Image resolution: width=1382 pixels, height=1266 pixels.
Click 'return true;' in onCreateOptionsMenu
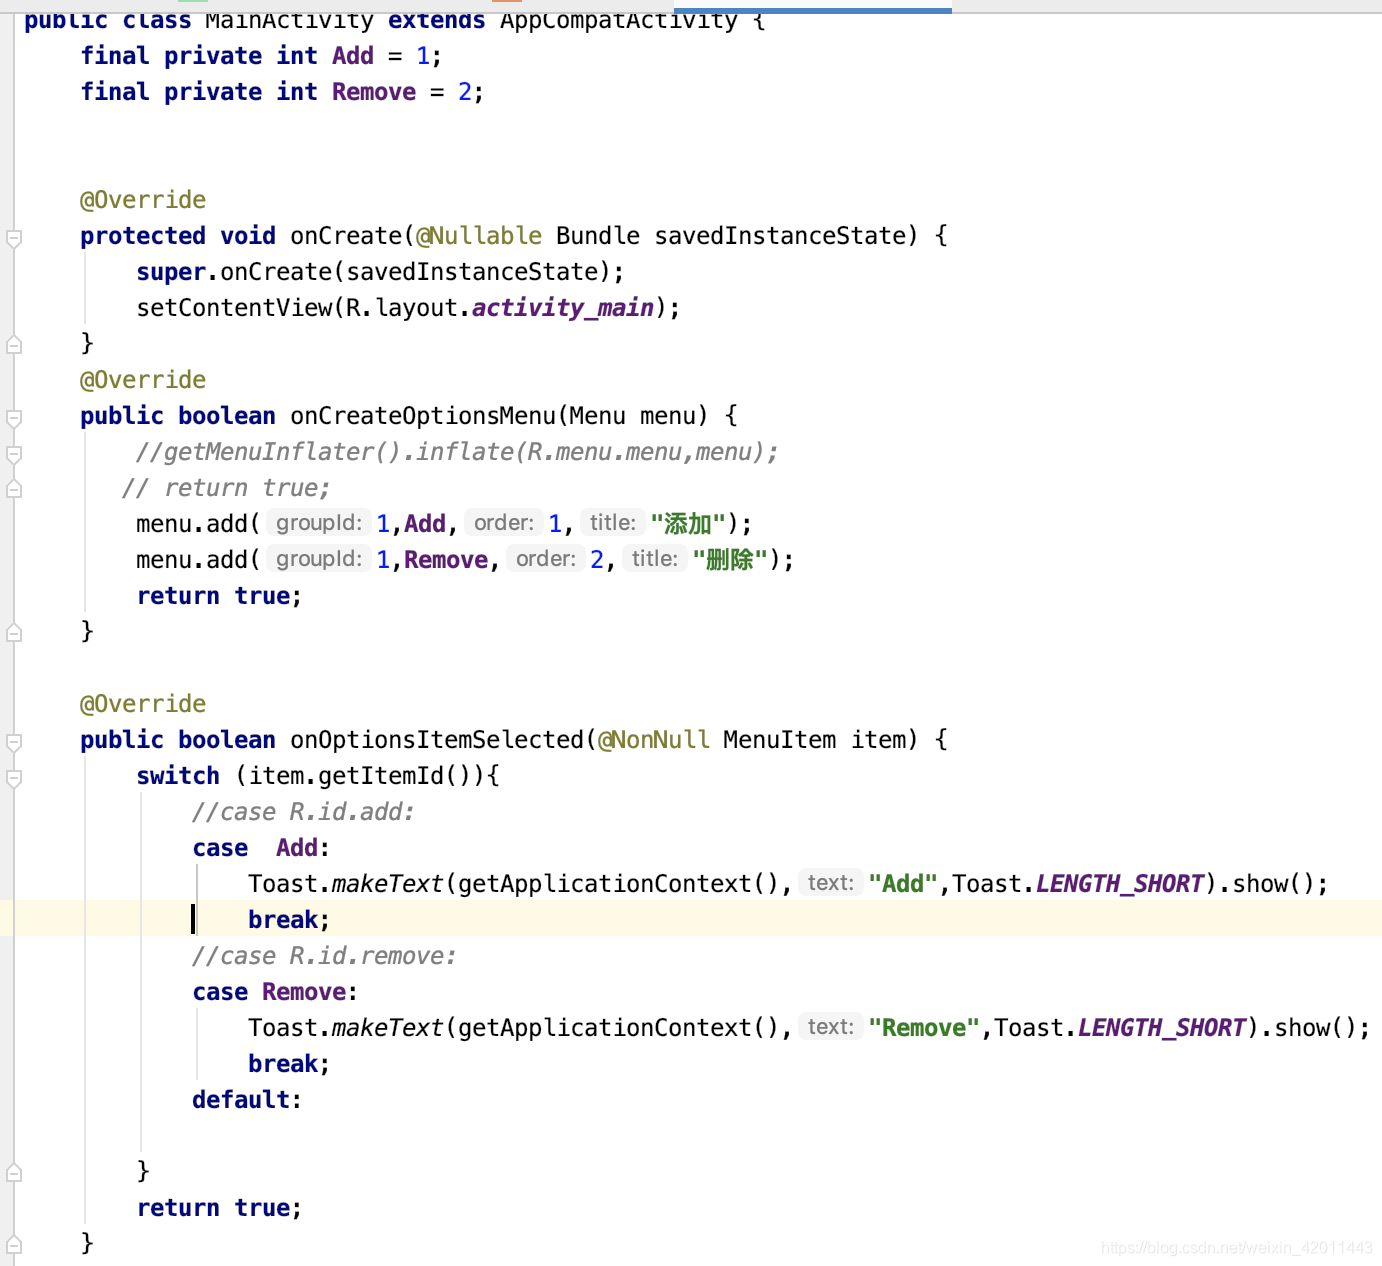[219, 596]
